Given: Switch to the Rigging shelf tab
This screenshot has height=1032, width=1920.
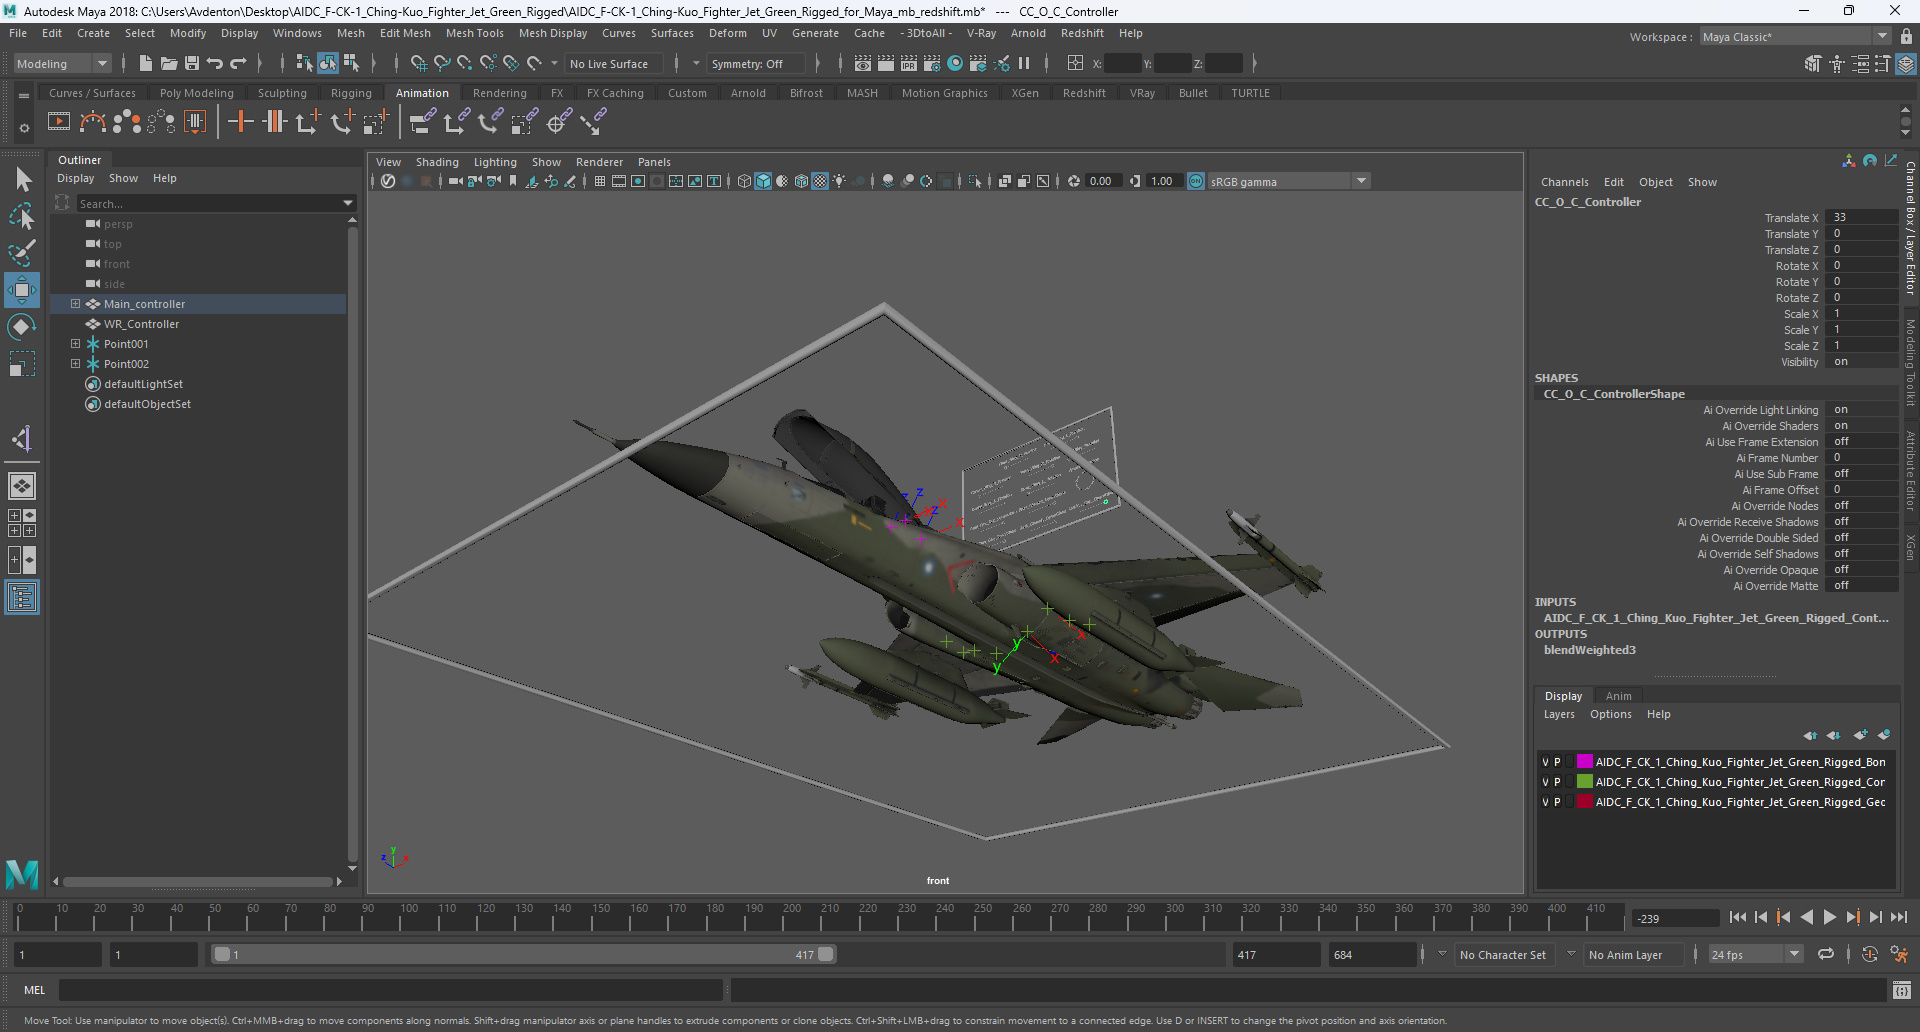Looking at the screenshot, I should pyautogui.click(x=351, y=93).
